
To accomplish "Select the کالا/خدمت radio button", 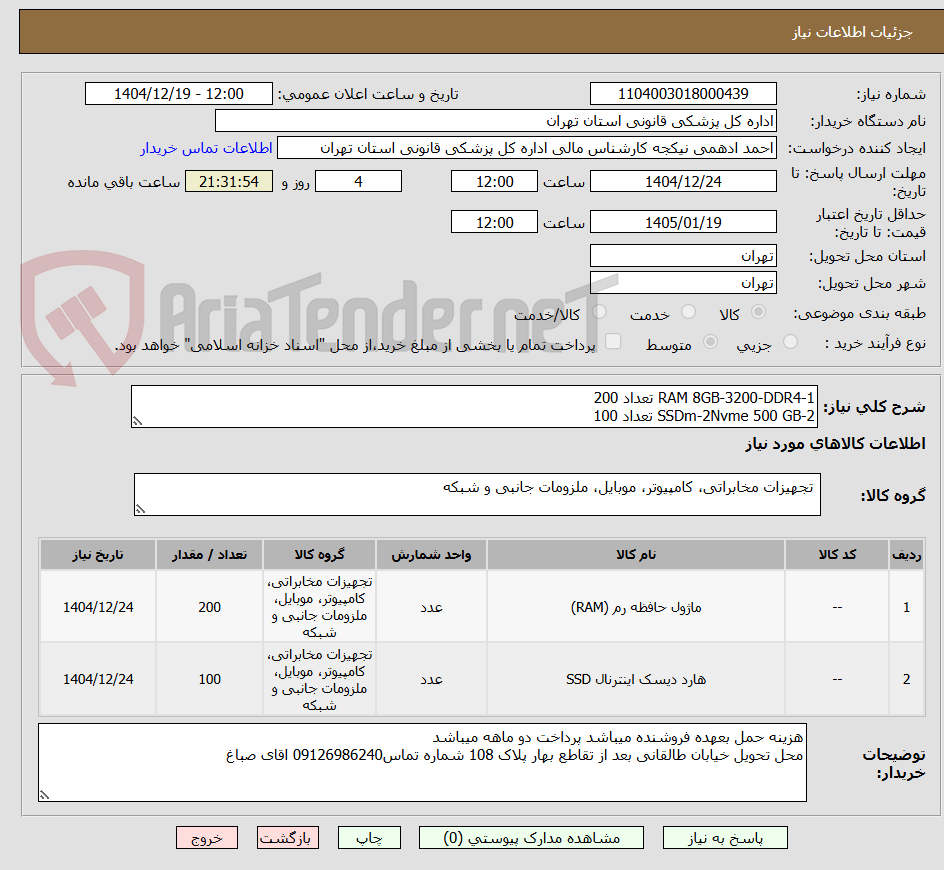I will tap(599, 312).
